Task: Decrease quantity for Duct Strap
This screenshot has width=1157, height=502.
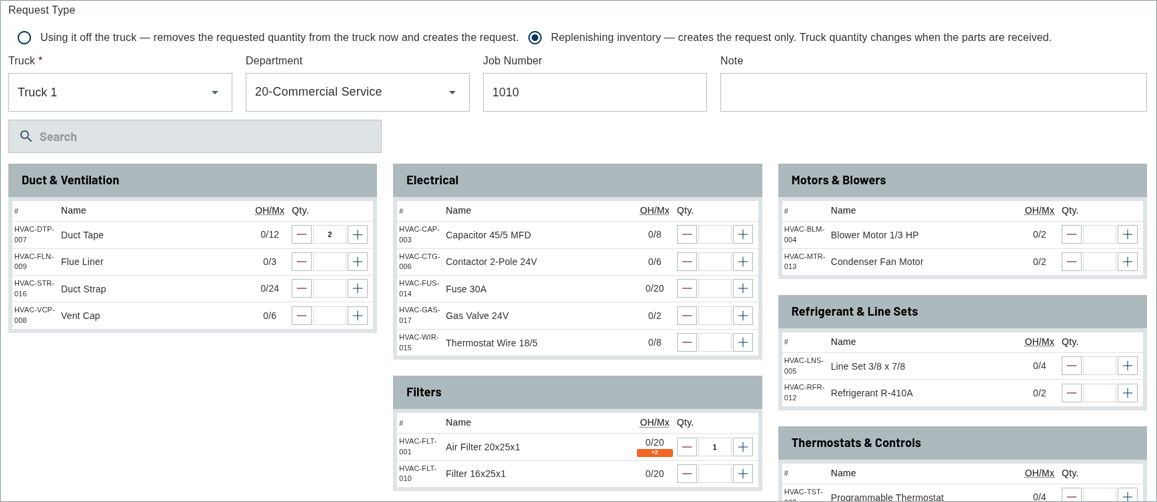Action: point(302,289)
